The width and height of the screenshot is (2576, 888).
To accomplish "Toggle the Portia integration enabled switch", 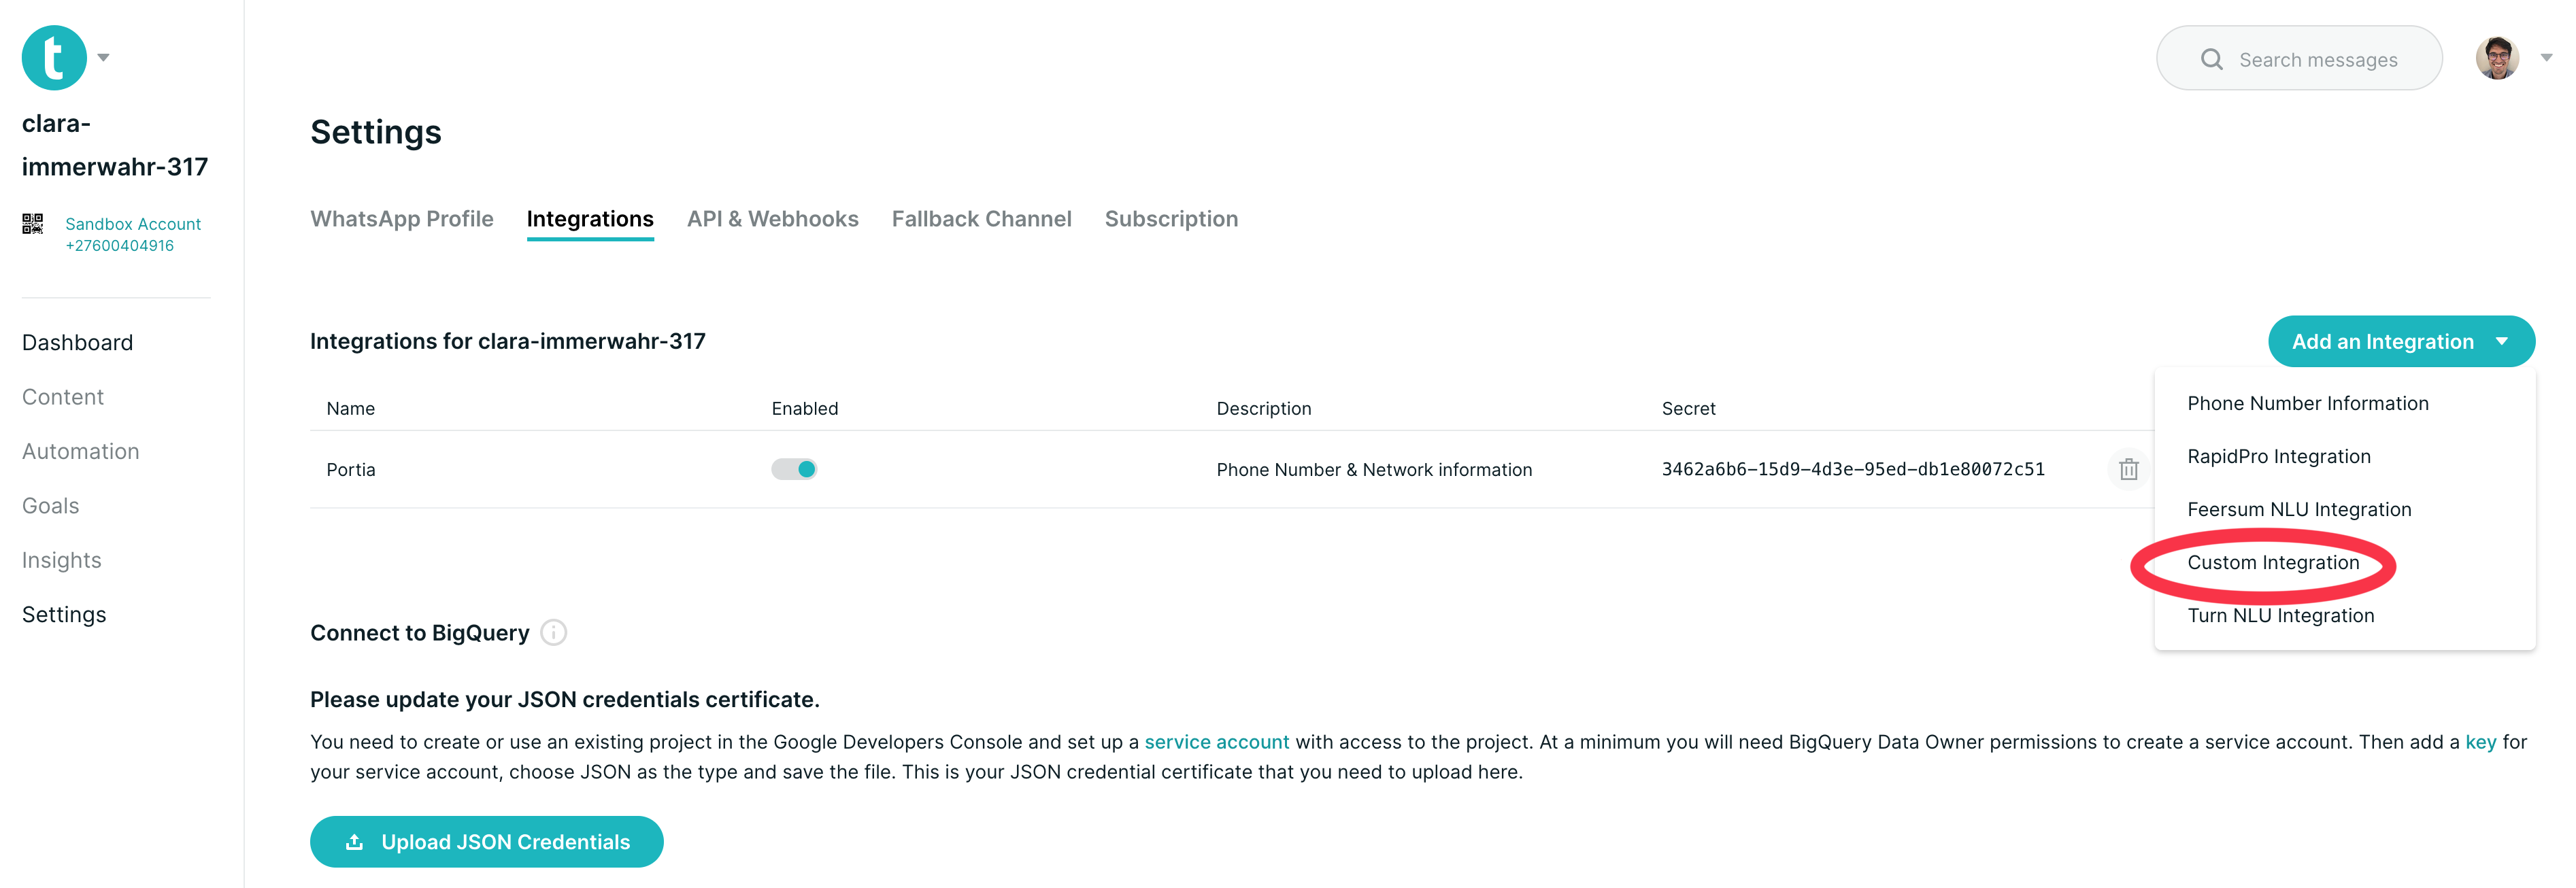I will tap(794, 469).
